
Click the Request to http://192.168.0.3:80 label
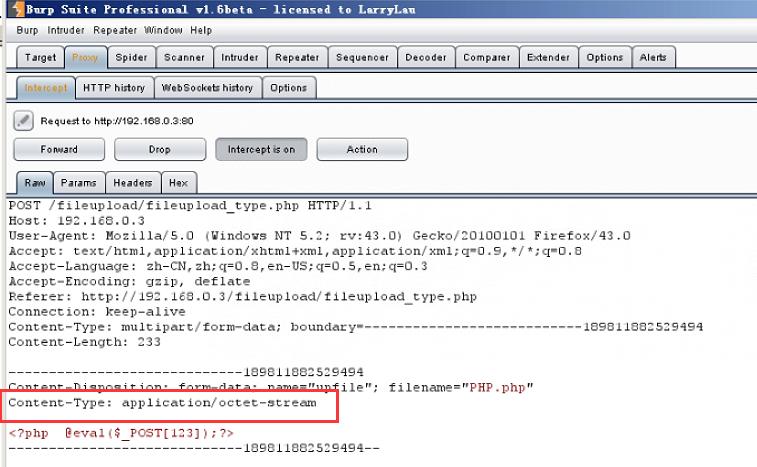click(x=117, y=121)
